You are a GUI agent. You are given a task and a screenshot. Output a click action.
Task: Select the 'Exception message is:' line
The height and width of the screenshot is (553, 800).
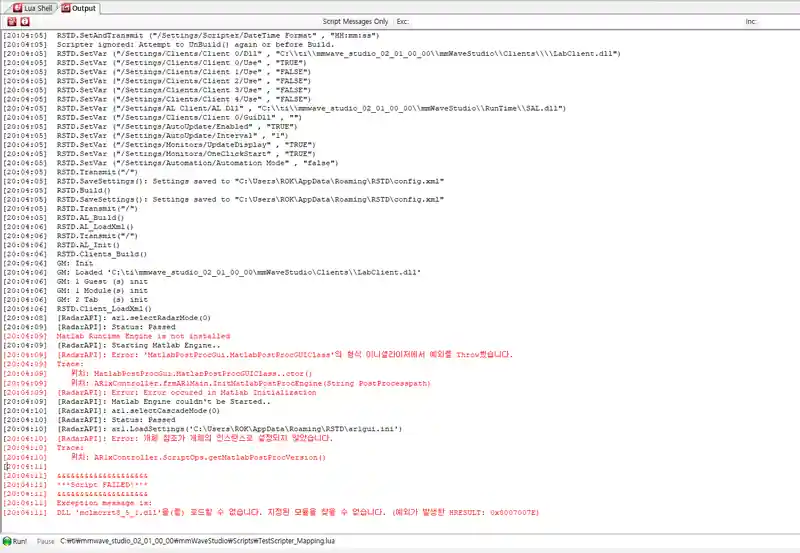(76, 503)
